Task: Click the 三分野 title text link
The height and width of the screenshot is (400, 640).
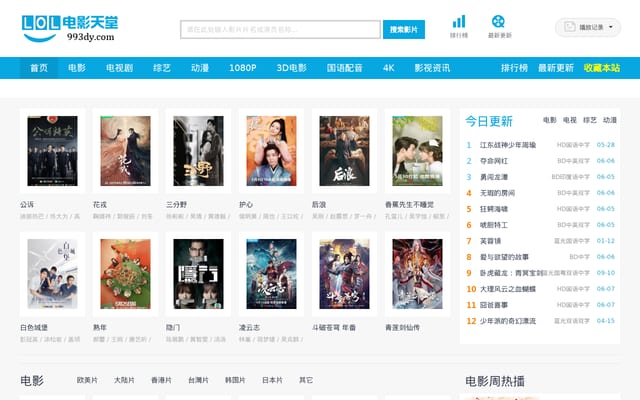Action: (177, 204)
